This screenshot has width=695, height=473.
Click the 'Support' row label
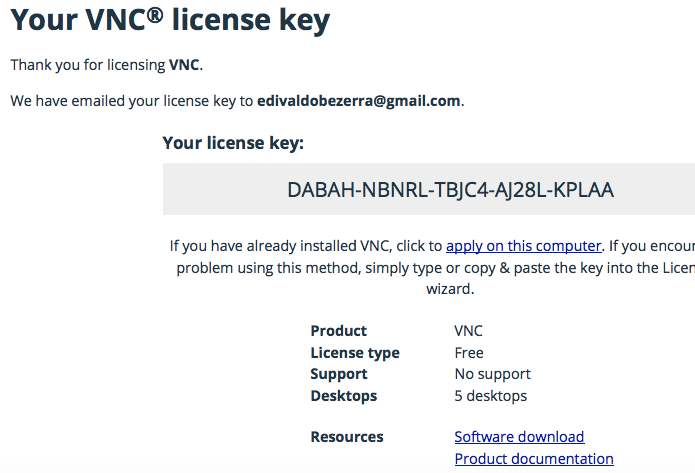(339, 374)
